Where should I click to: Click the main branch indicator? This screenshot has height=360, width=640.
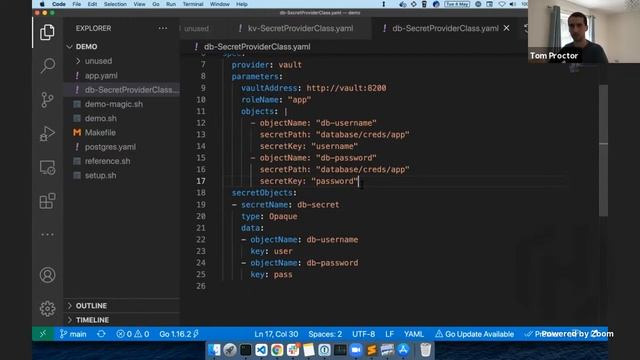pos(73,334)
